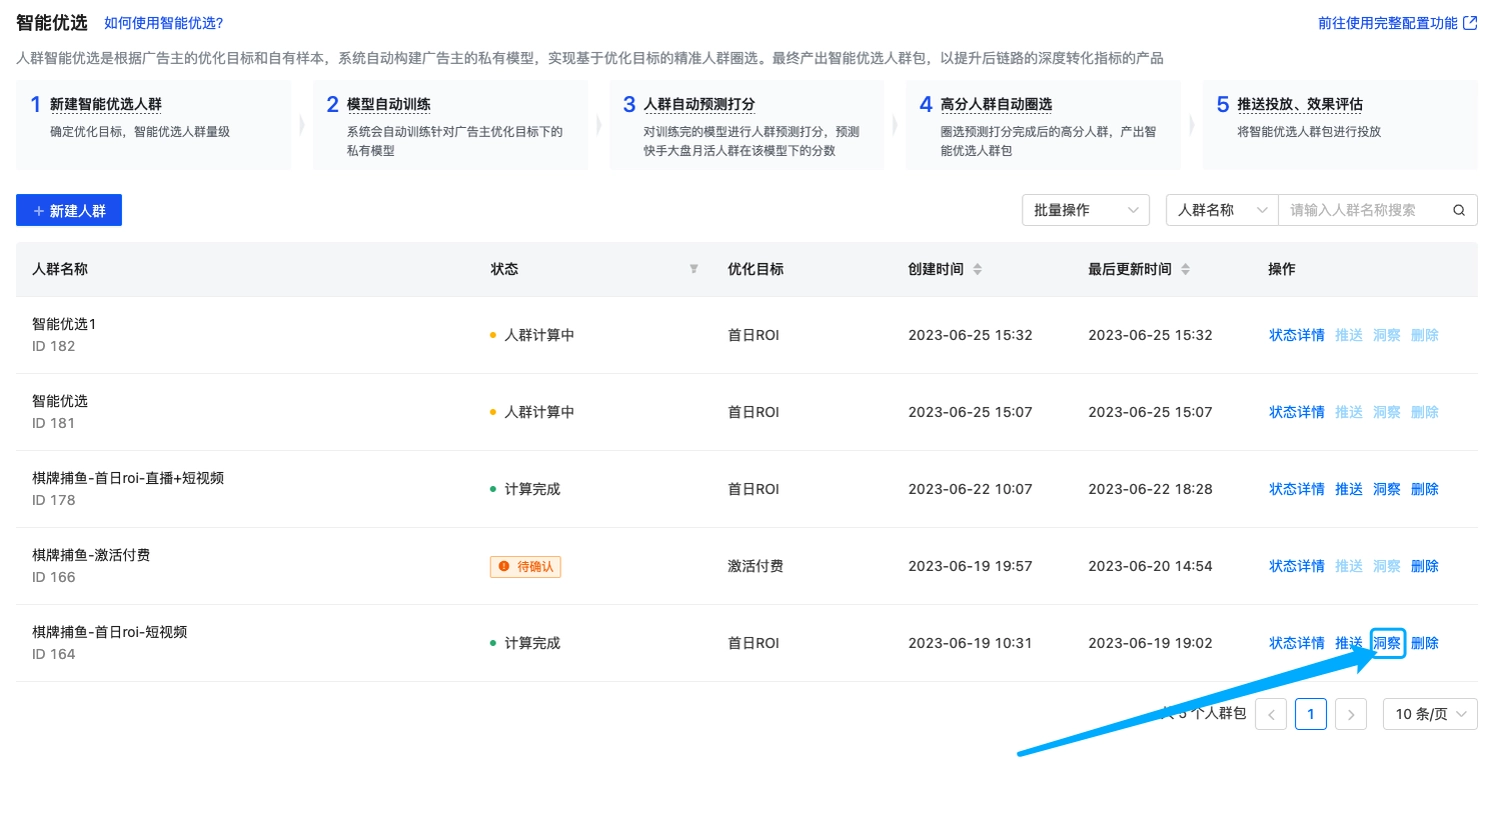The image size is (1498, 820).
Task: Open the 状态 column filter funnel icon
Action: point(693,269)
